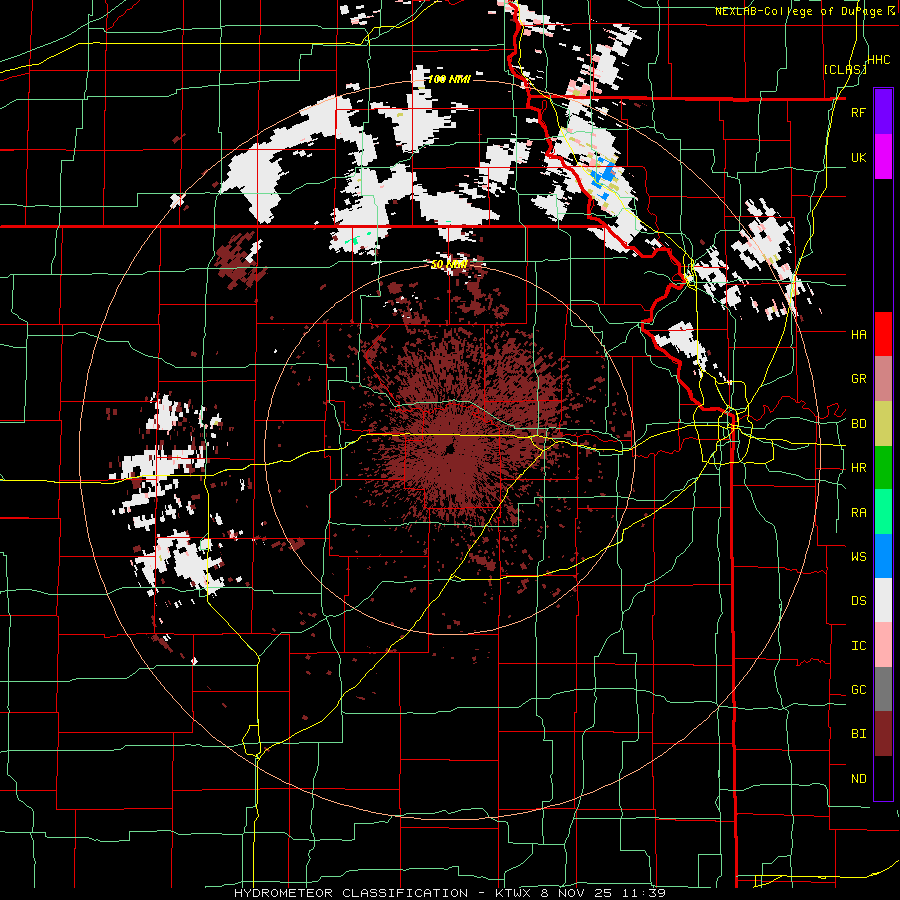Click the WS blue legend swatch

pos(883,556)
